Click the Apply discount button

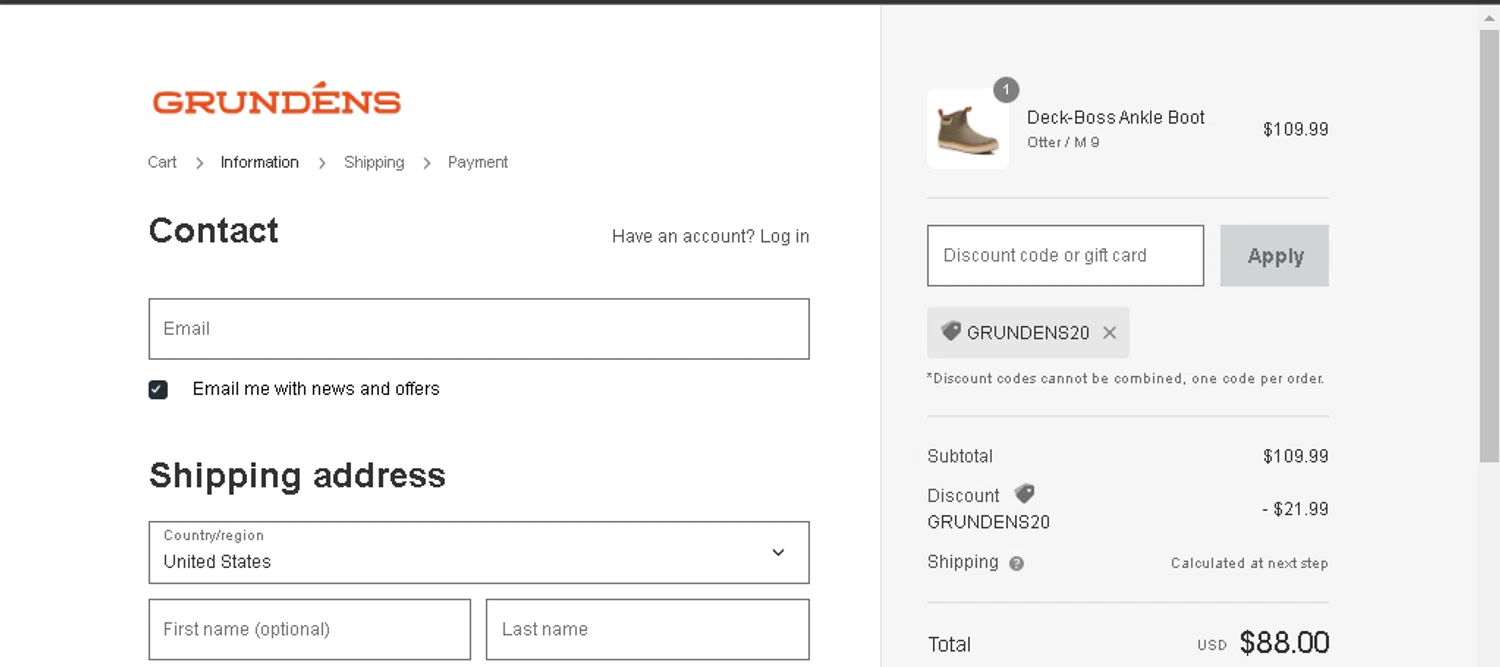coord(1275,256)
